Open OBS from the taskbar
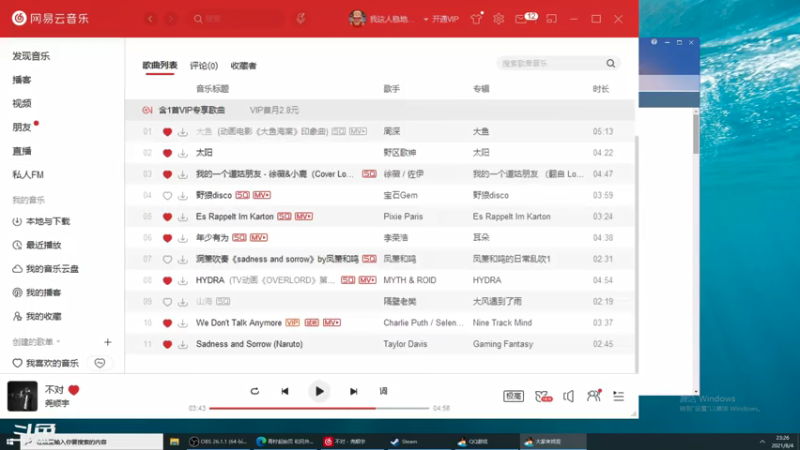The height and width of the screenshot is (450, 800). 218,442
